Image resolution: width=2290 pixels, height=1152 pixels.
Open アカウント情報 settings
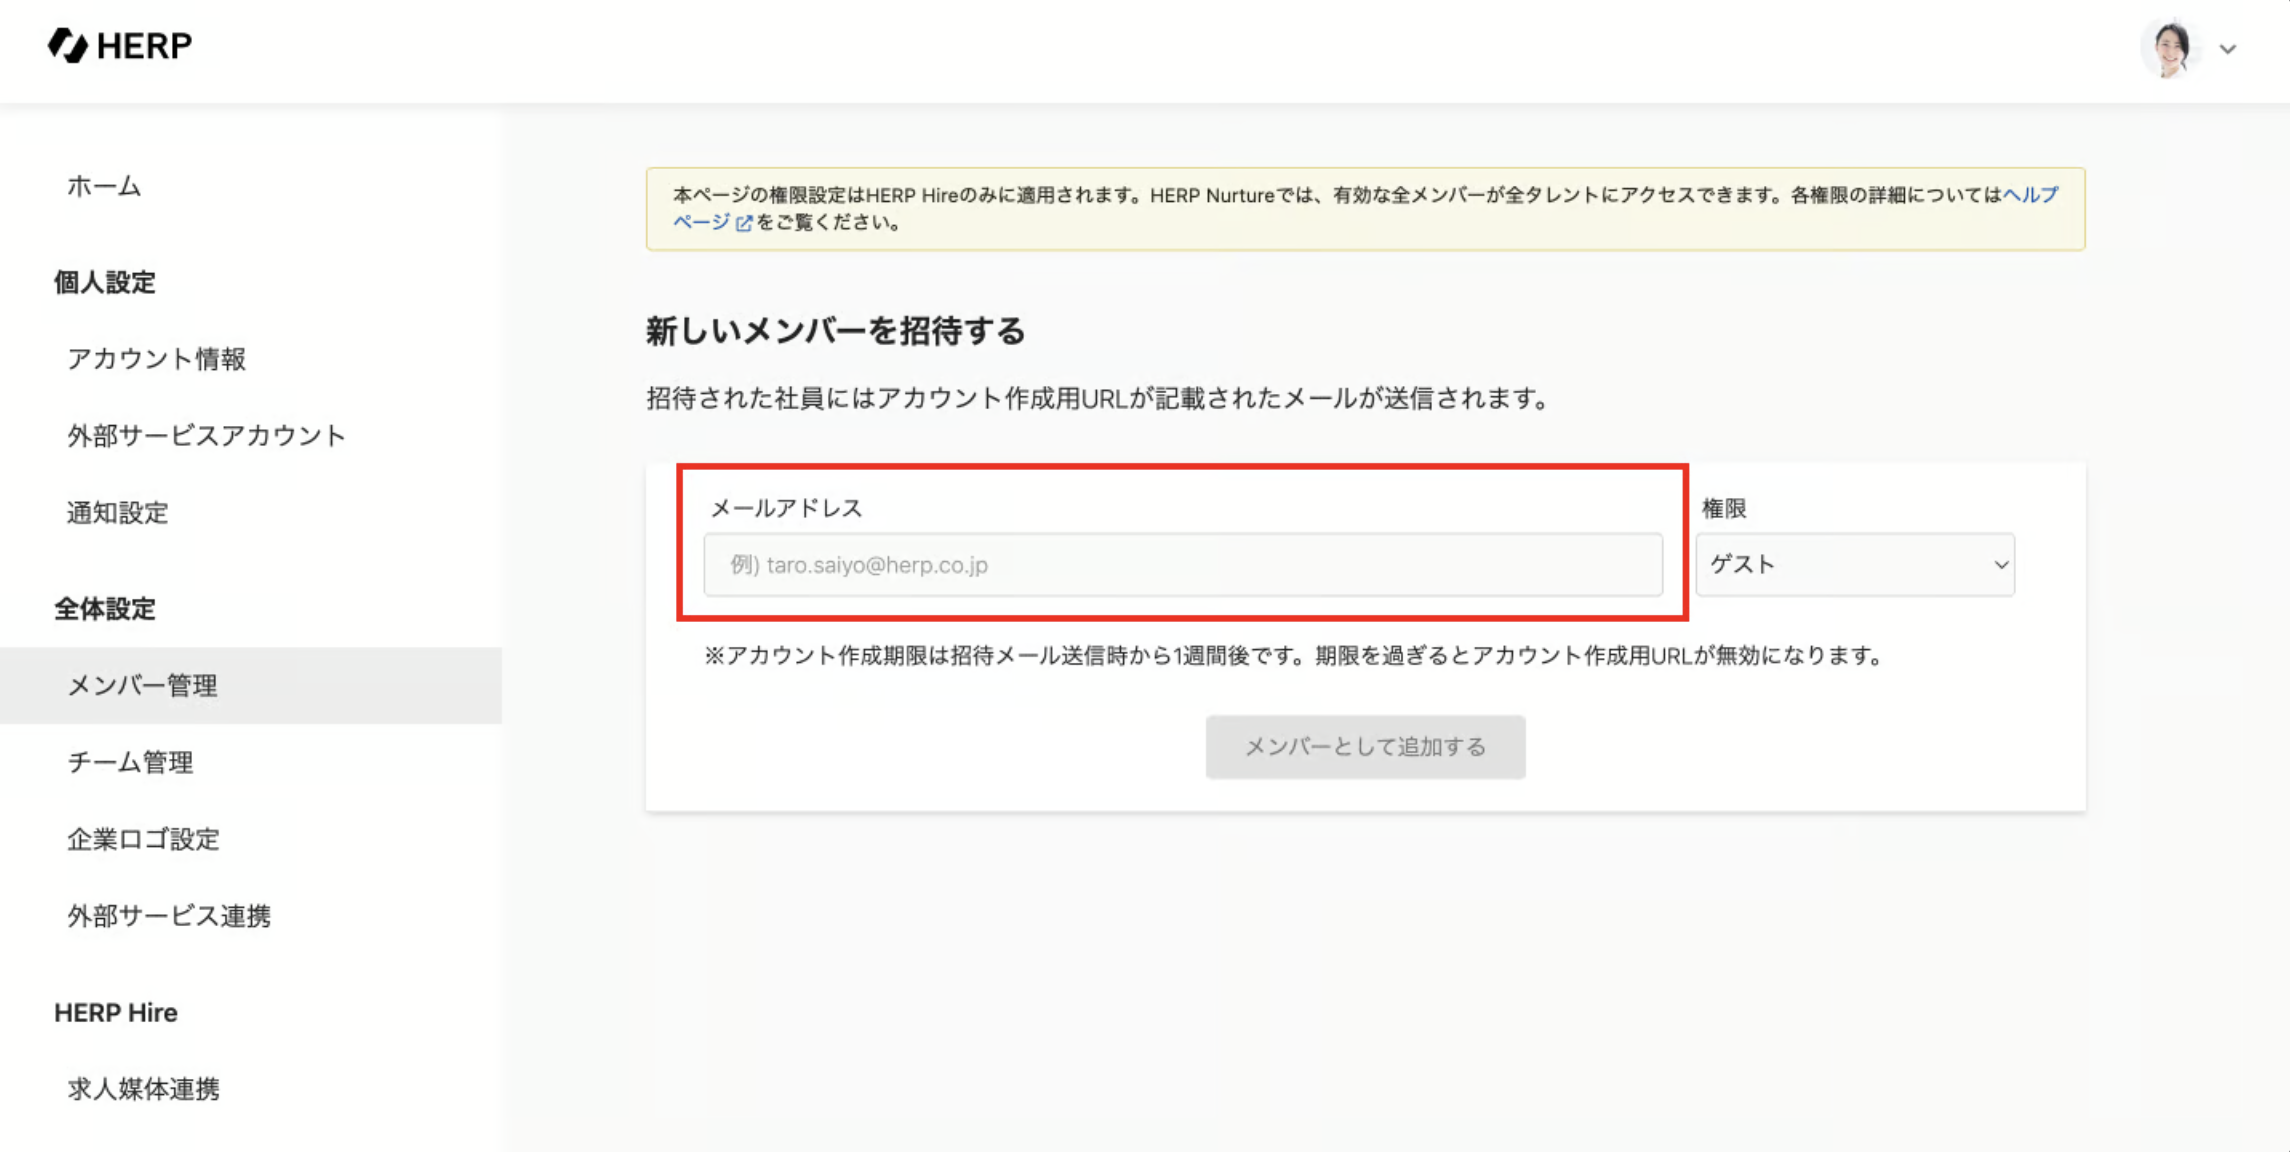tap(156, 359)
